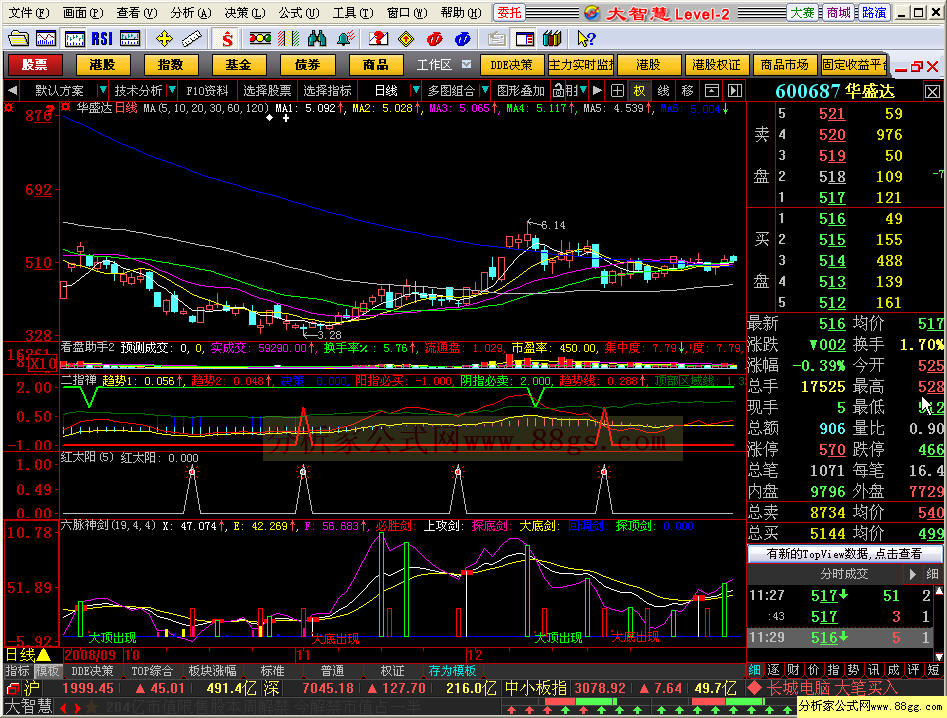Select the red 股票 market tab

pyautogui.click(x=34, y=65)
